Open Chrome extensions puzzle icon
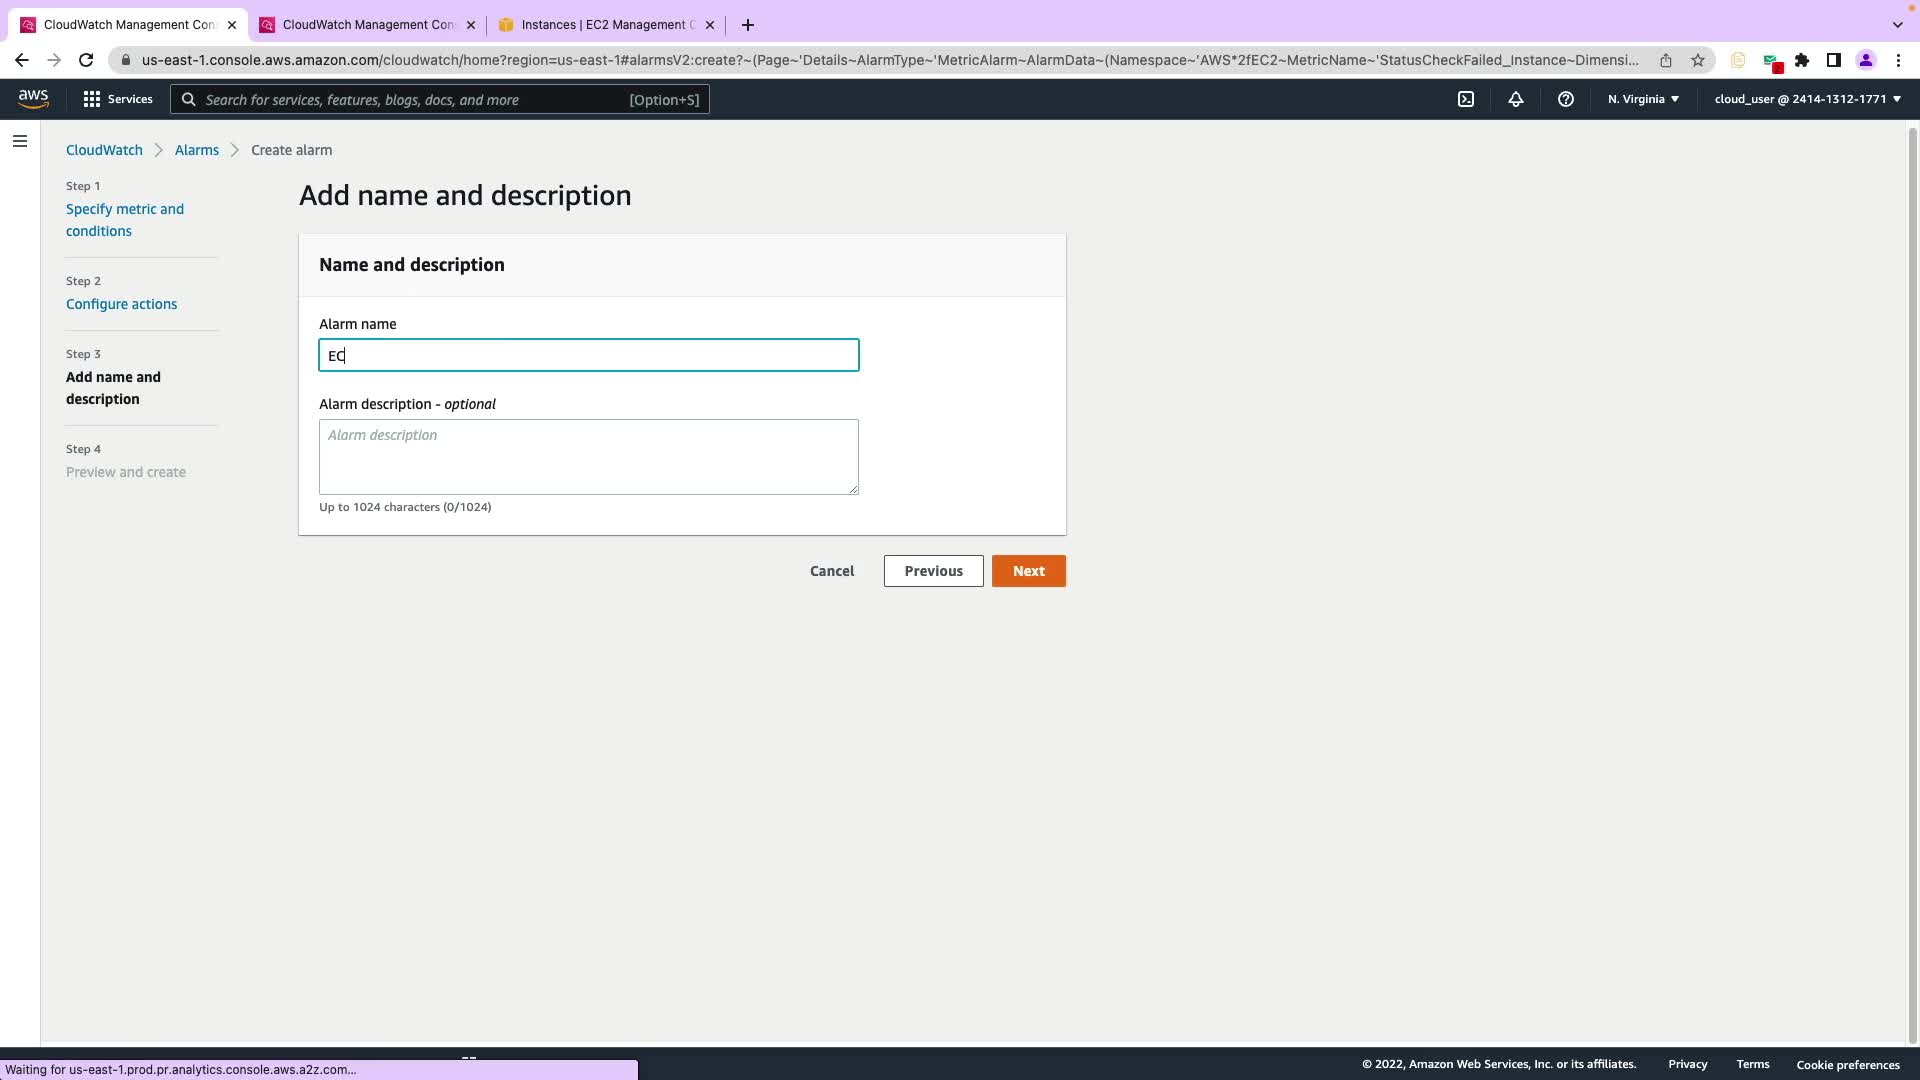The height and width of the screenshot is (1080, 1920). [x=1802, y=60]
